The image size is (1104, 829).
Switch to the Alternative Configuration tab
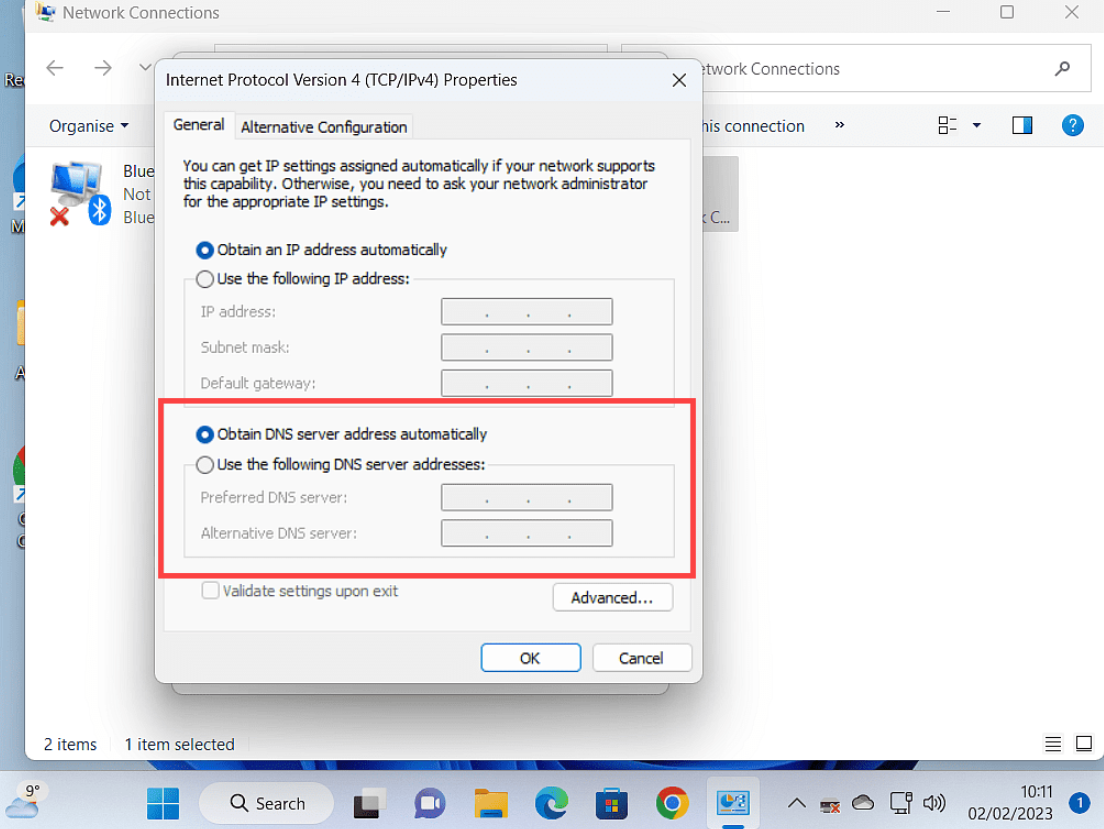point(323,127)
